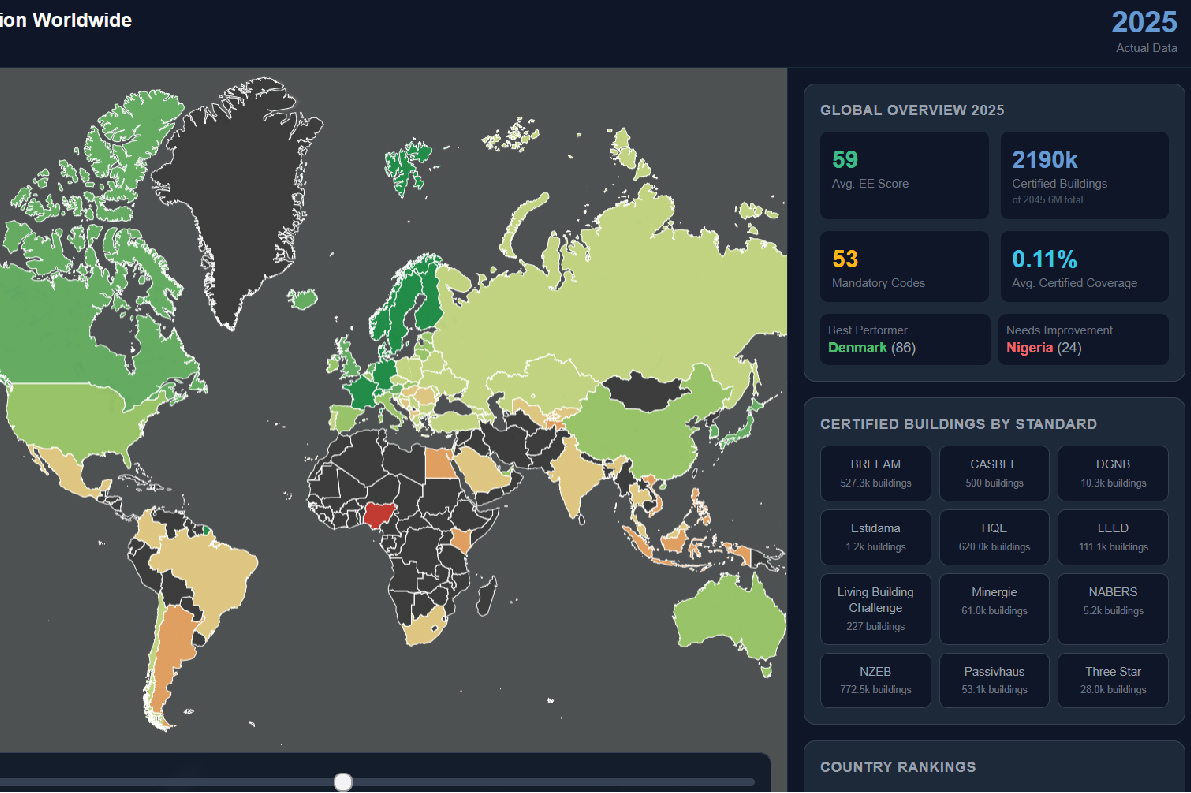Select the CASBEE standard card

[x=994, y=473]
